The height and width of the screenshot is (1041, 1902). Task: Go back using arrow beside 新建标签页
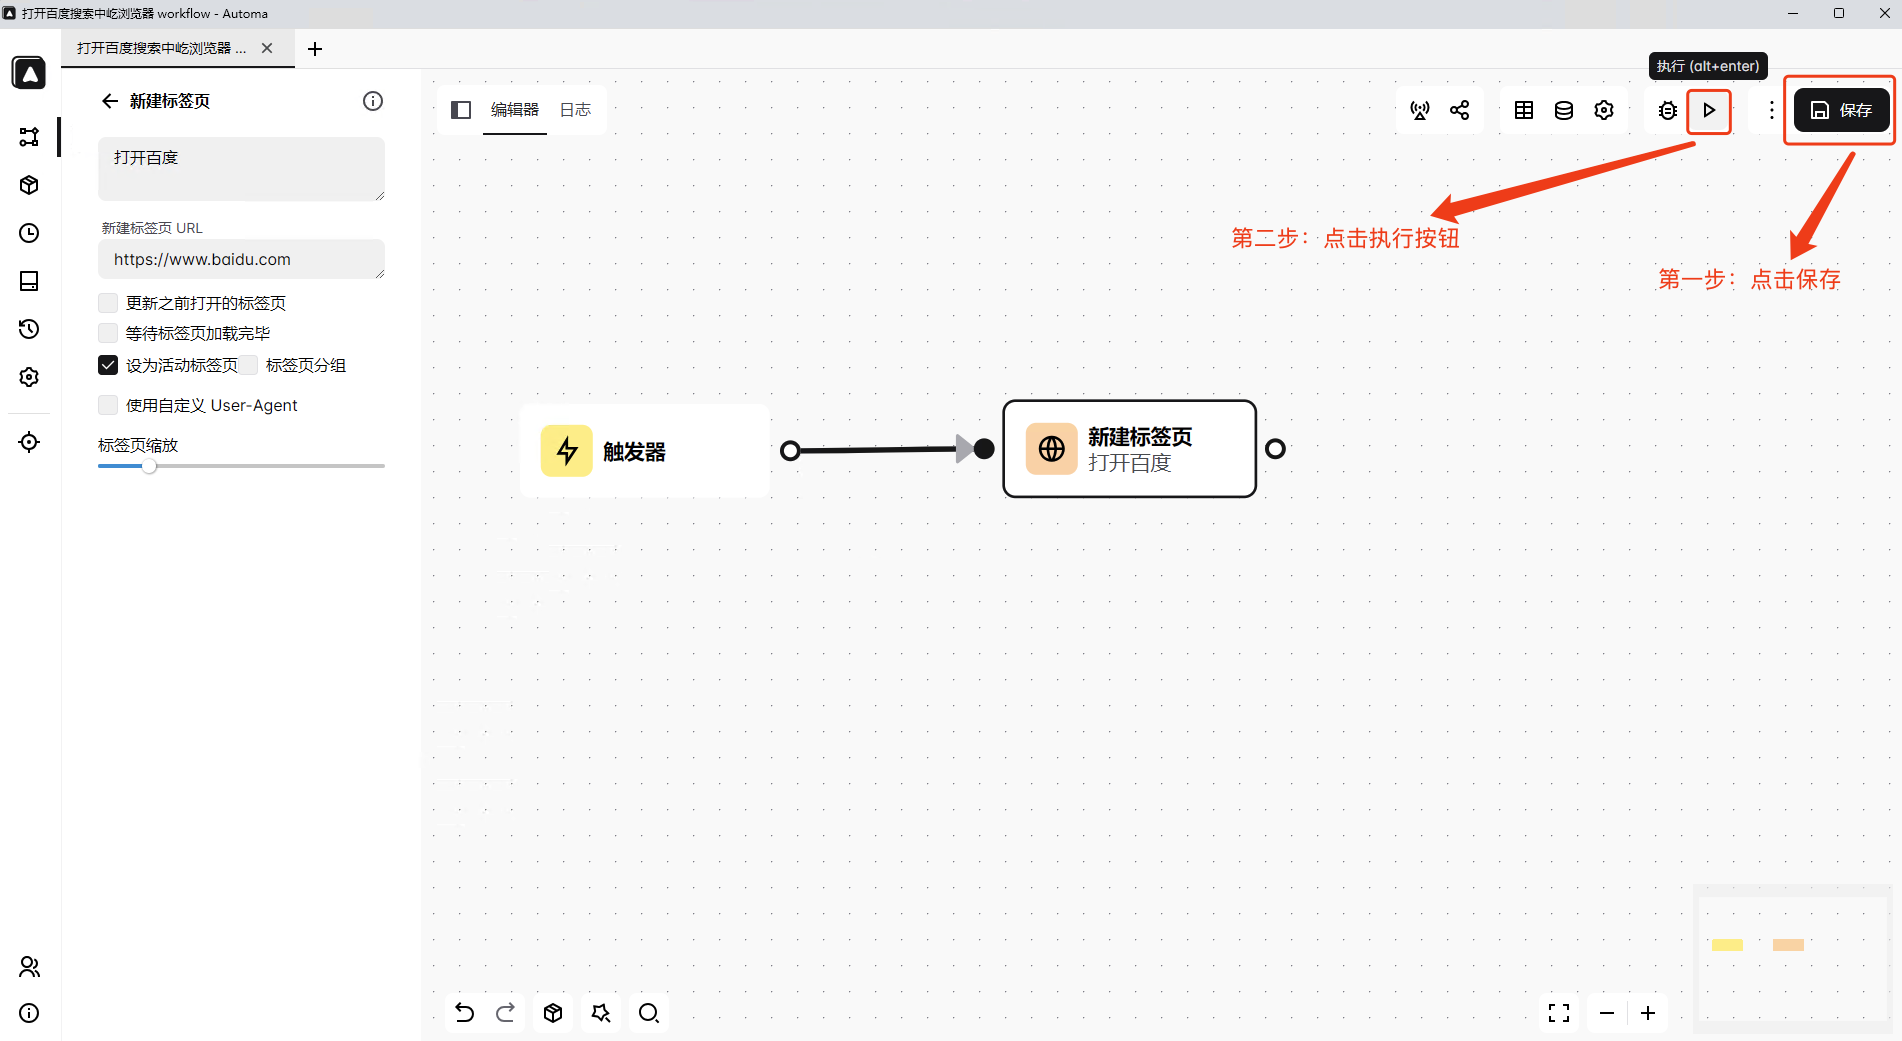(x=110, y=101)
